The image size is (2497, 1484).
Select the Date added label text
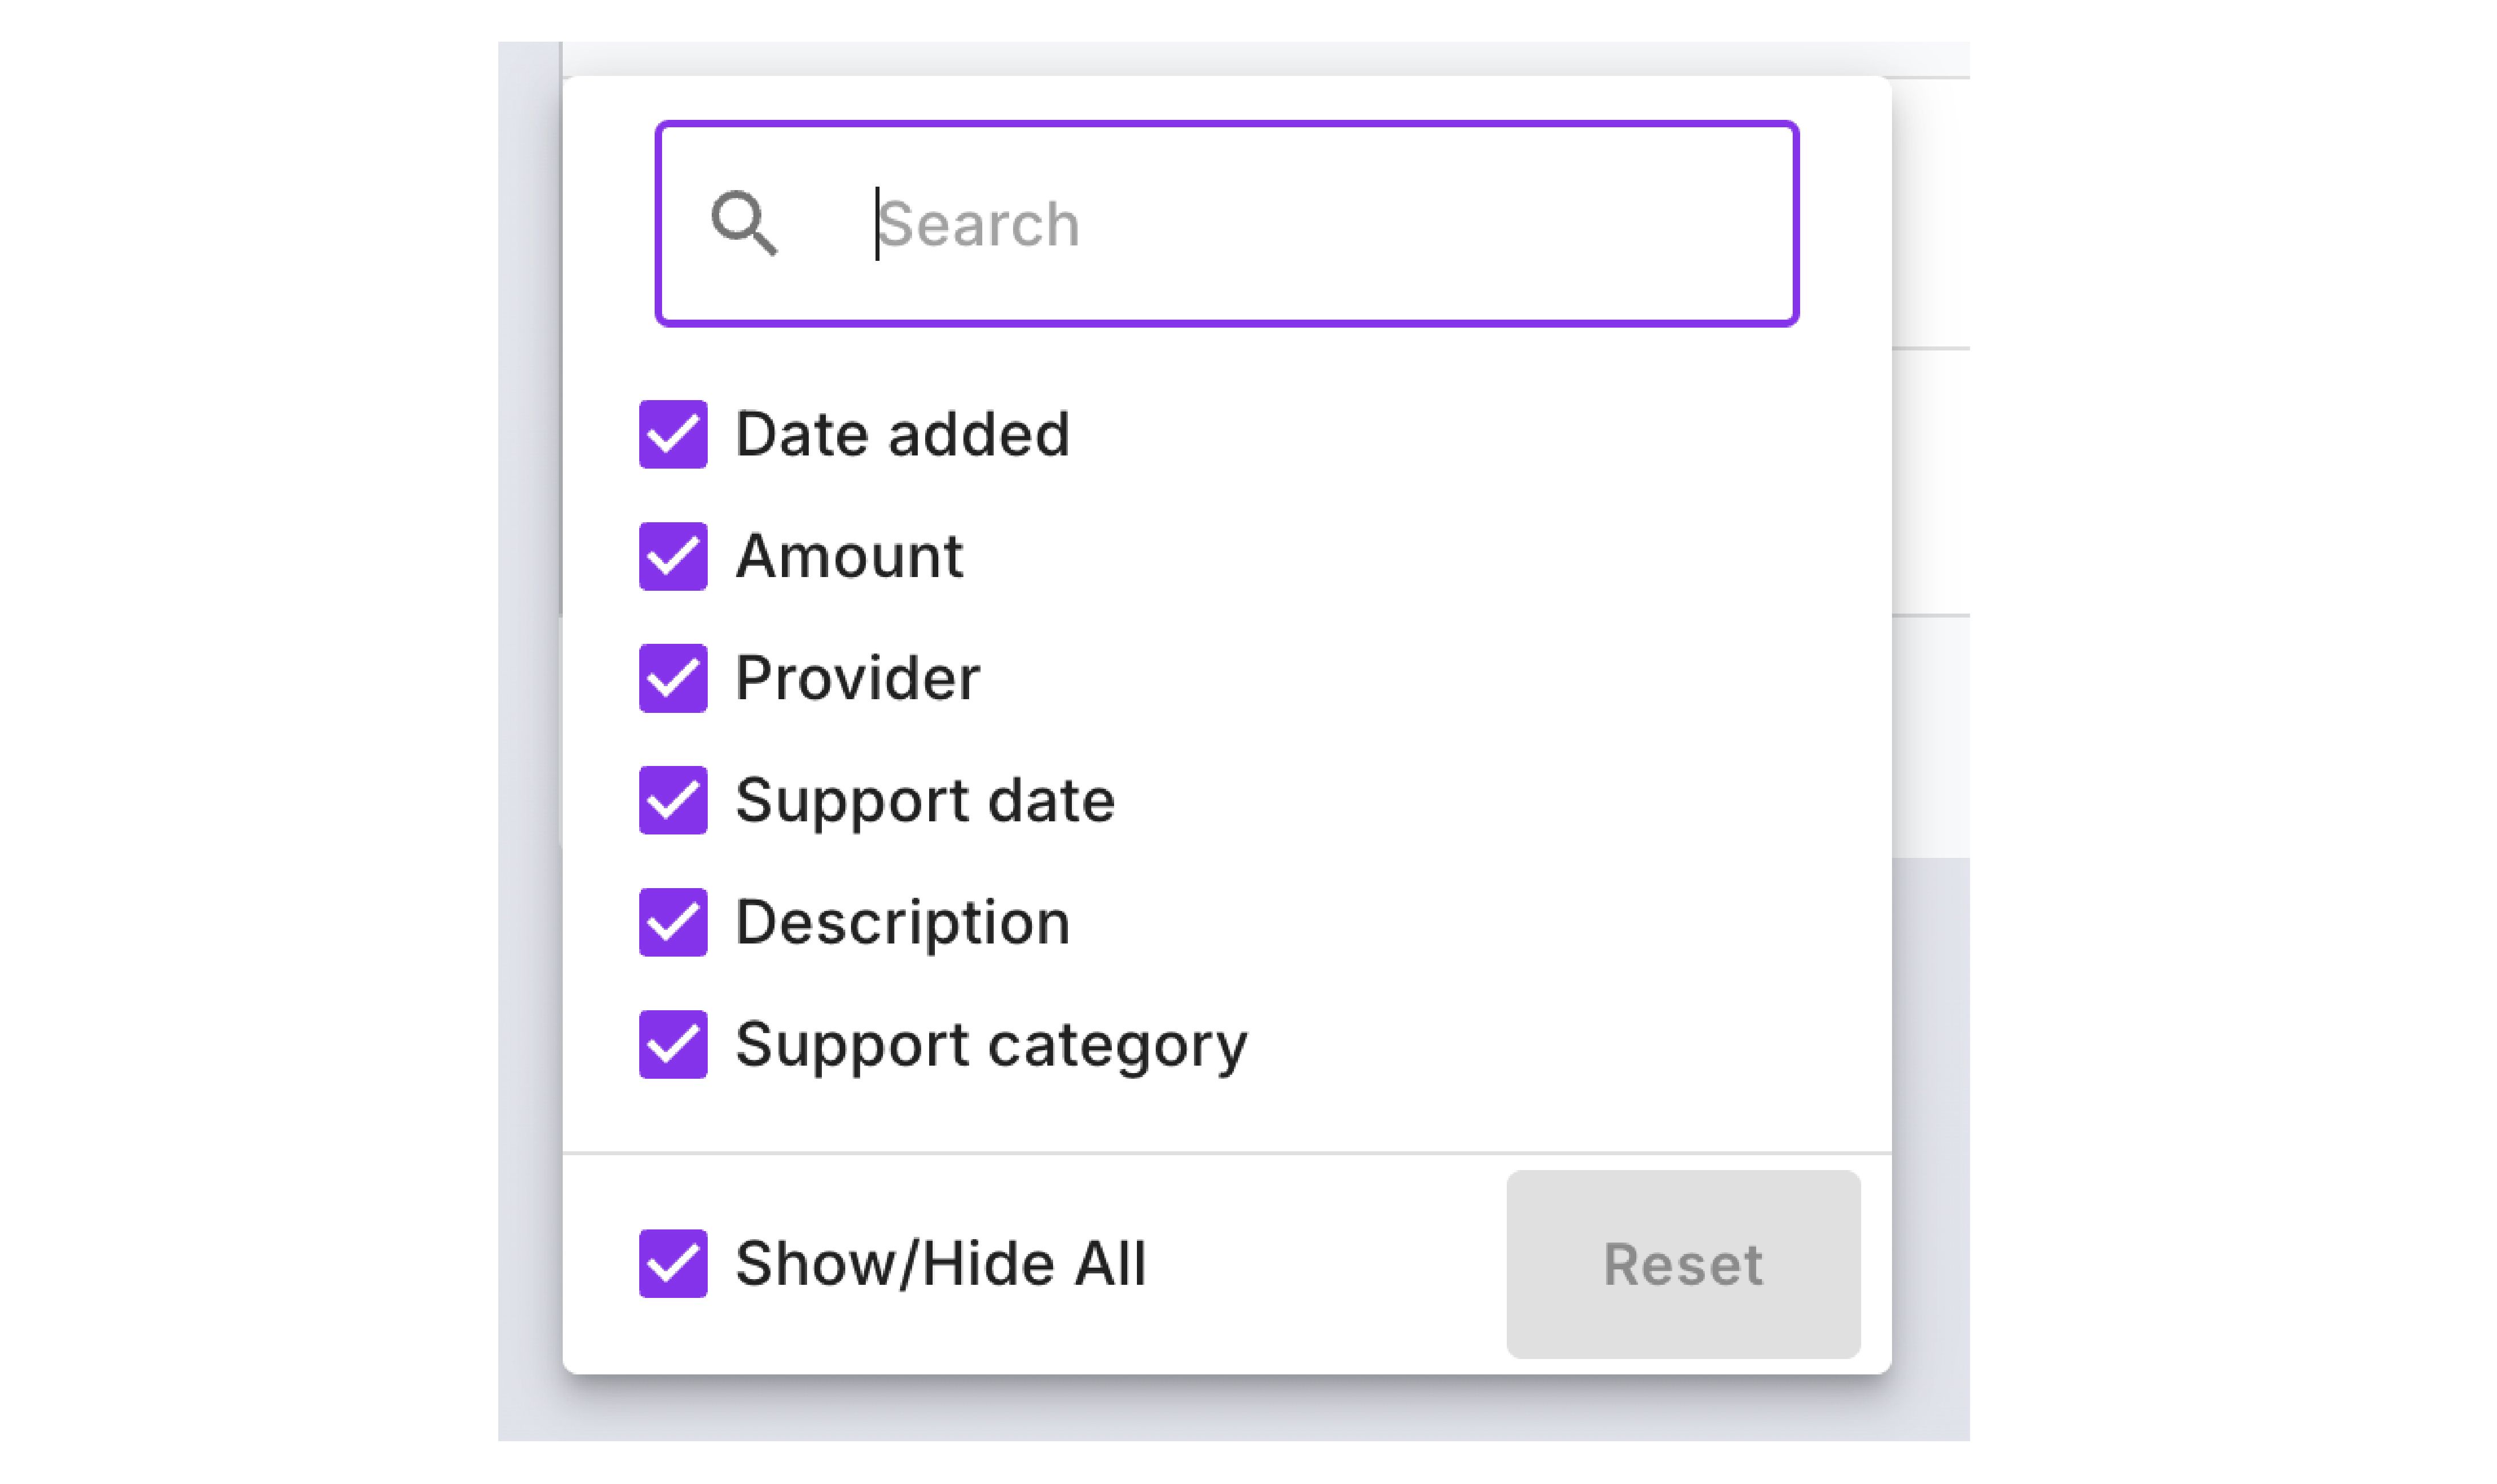[x=902, y=434]
